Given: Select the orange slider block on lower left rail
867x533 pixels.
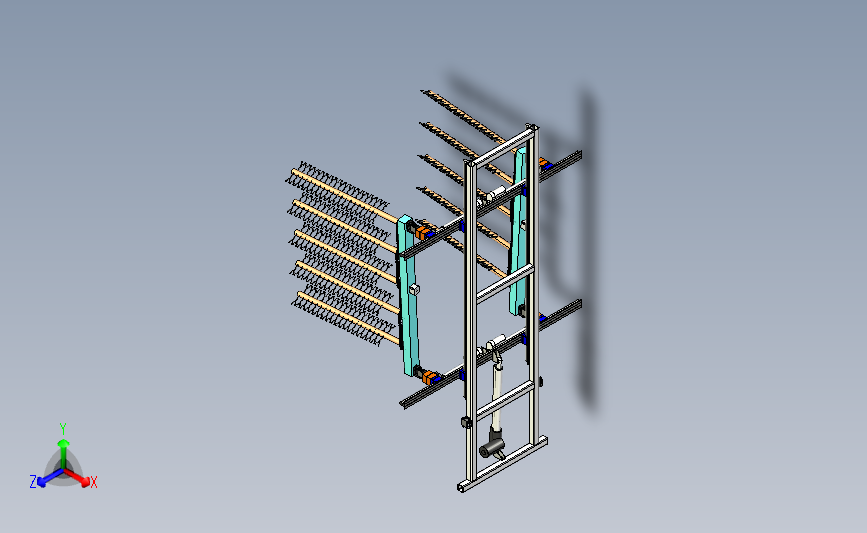Looking at the screenshot, I should [429, 378].
